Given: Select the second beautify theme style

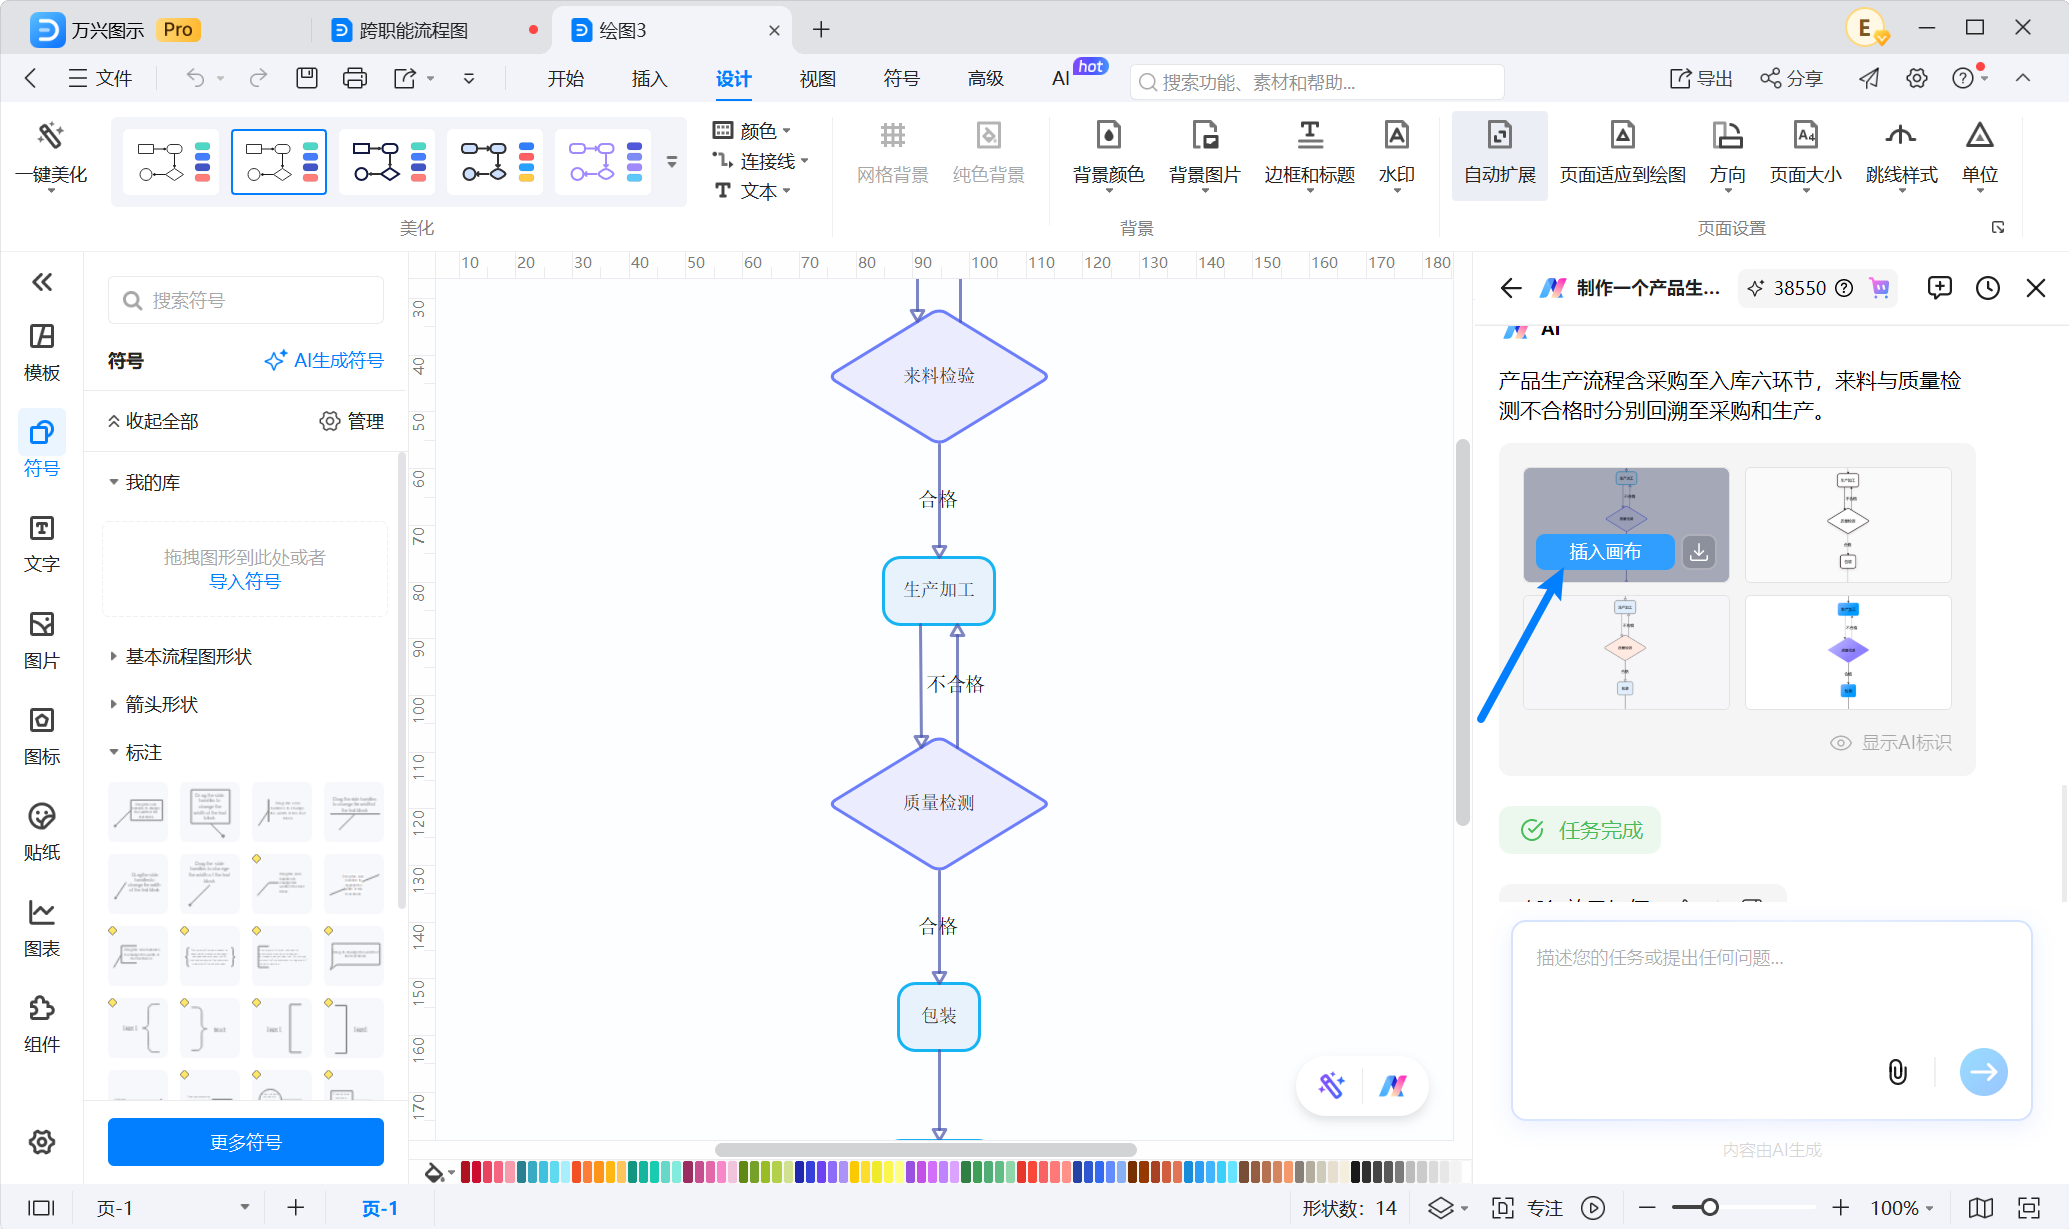Looking at the screenshot, I should coord(279,161).
